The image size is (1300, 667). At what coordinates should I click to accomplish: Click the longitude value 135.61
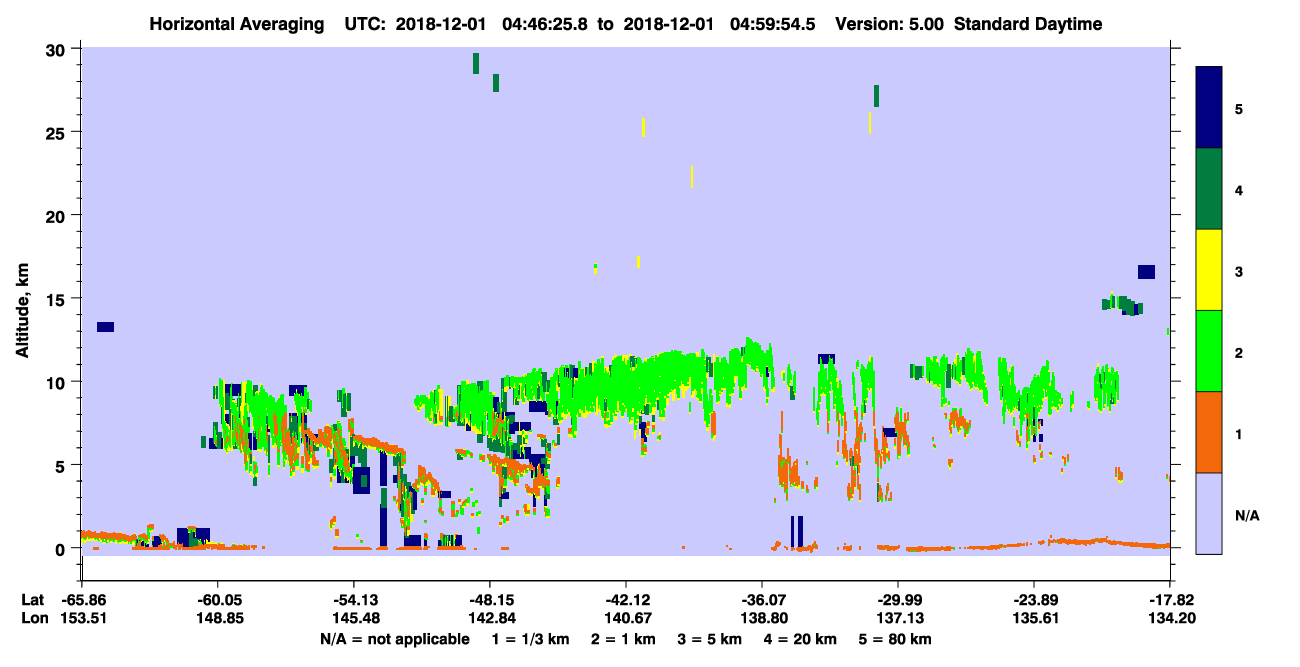tap(1034, 618)
